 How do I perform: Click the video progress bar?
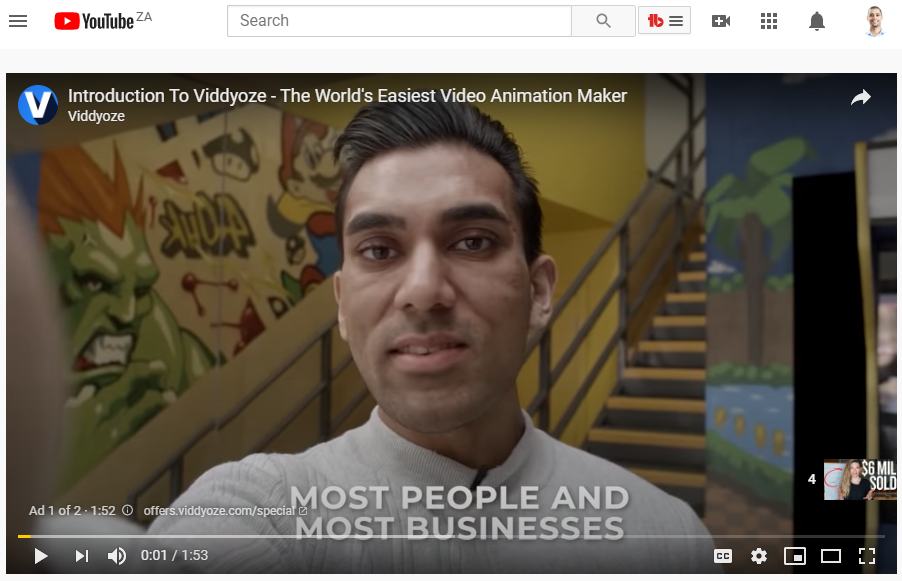[x=451, y=536]
